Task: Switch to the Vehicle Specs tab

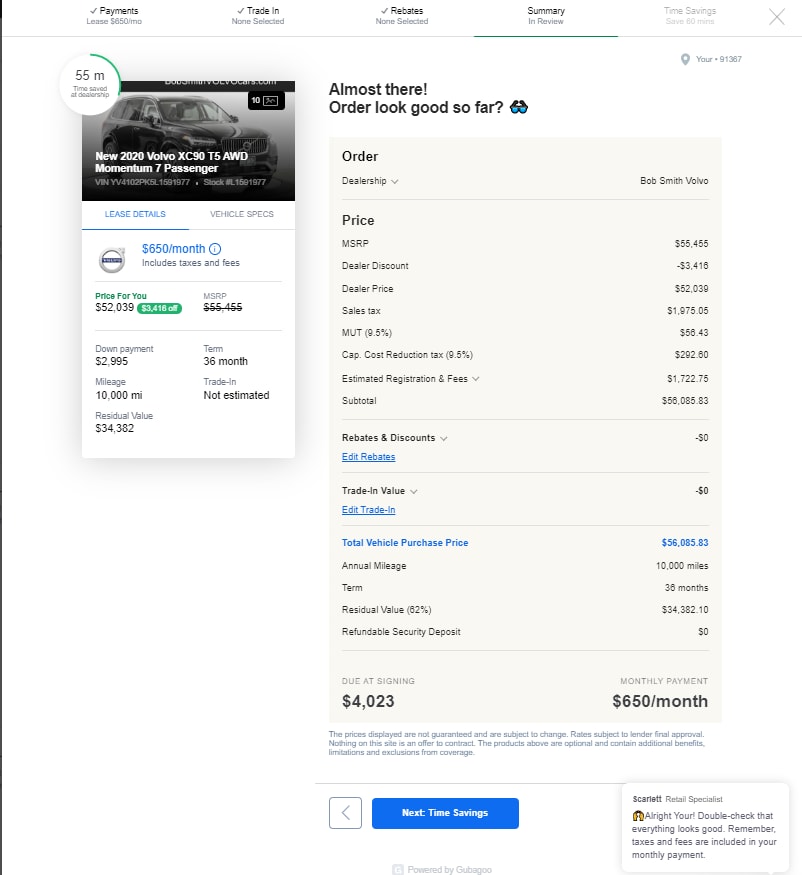Action: tap(242, 214)
